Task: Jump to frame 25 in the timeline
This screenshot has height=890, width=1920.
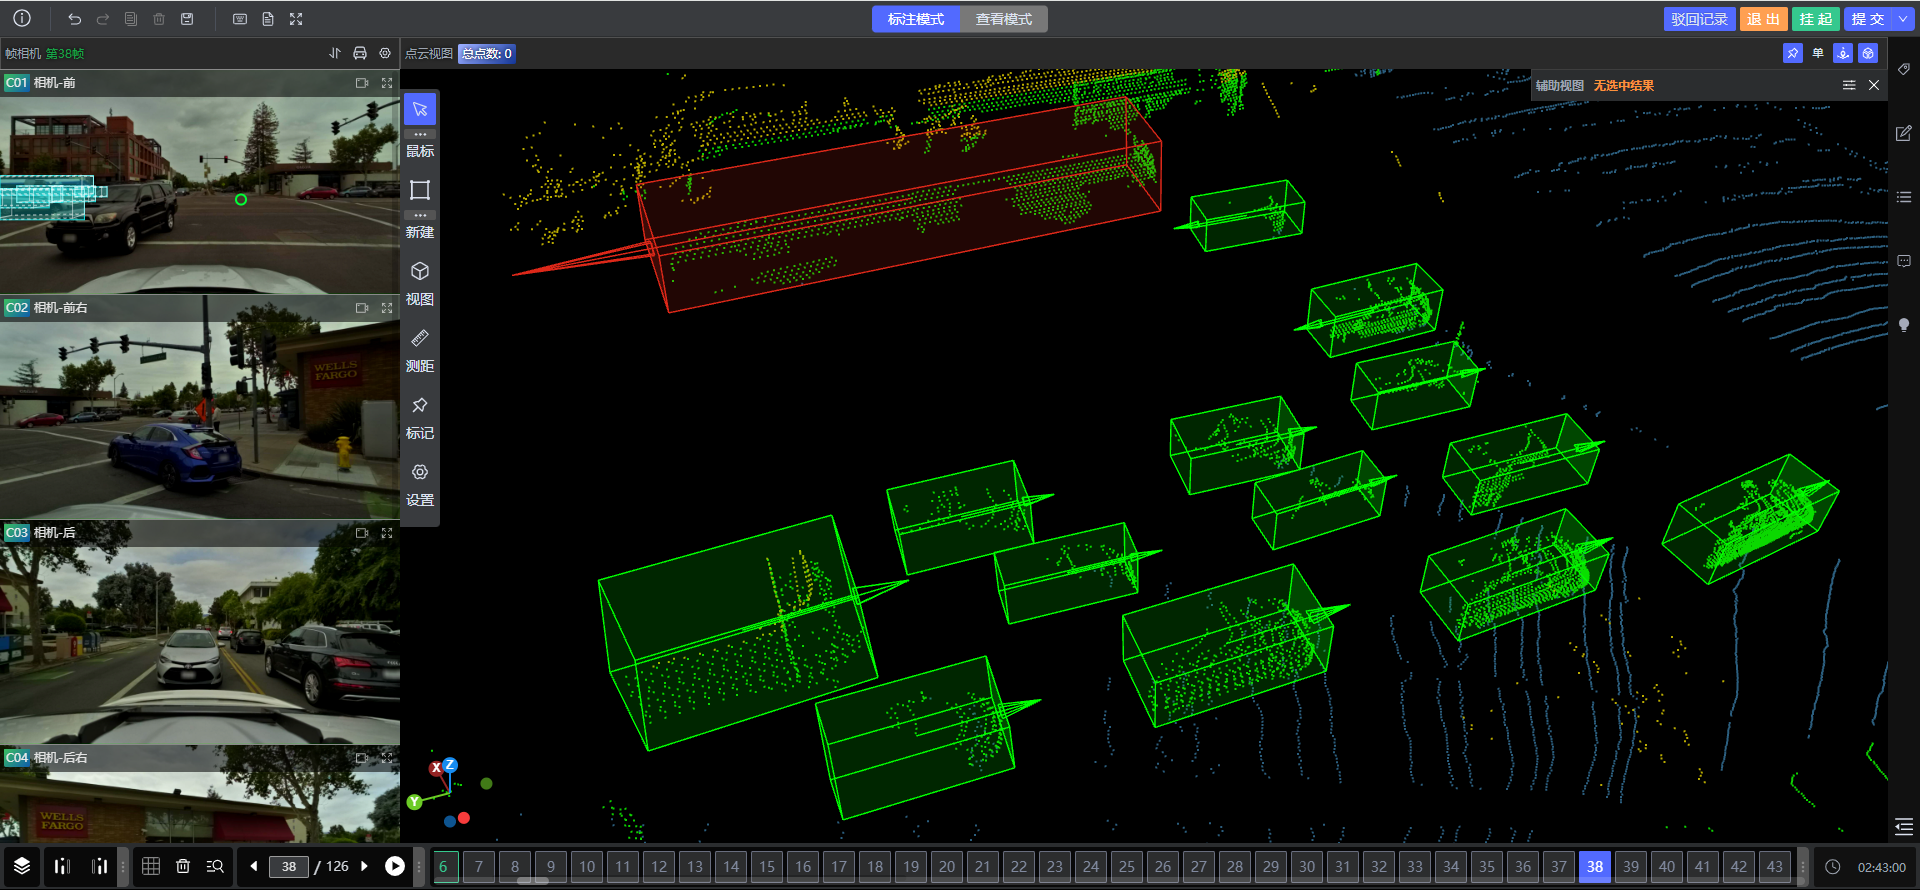Action: tap(1127, 866)
